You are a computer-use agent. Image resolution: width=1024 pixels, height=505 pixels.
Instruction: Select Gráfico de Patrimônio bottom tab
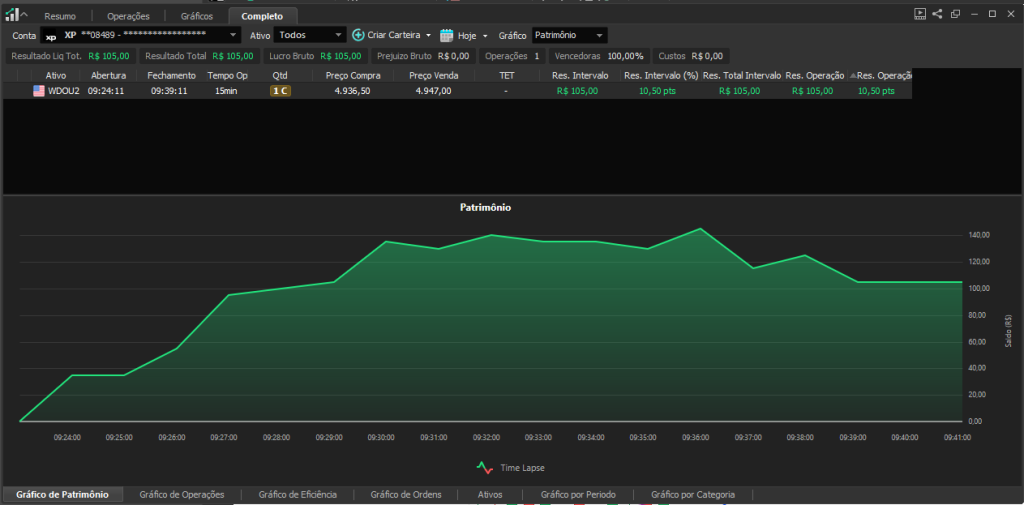(63, 495)
